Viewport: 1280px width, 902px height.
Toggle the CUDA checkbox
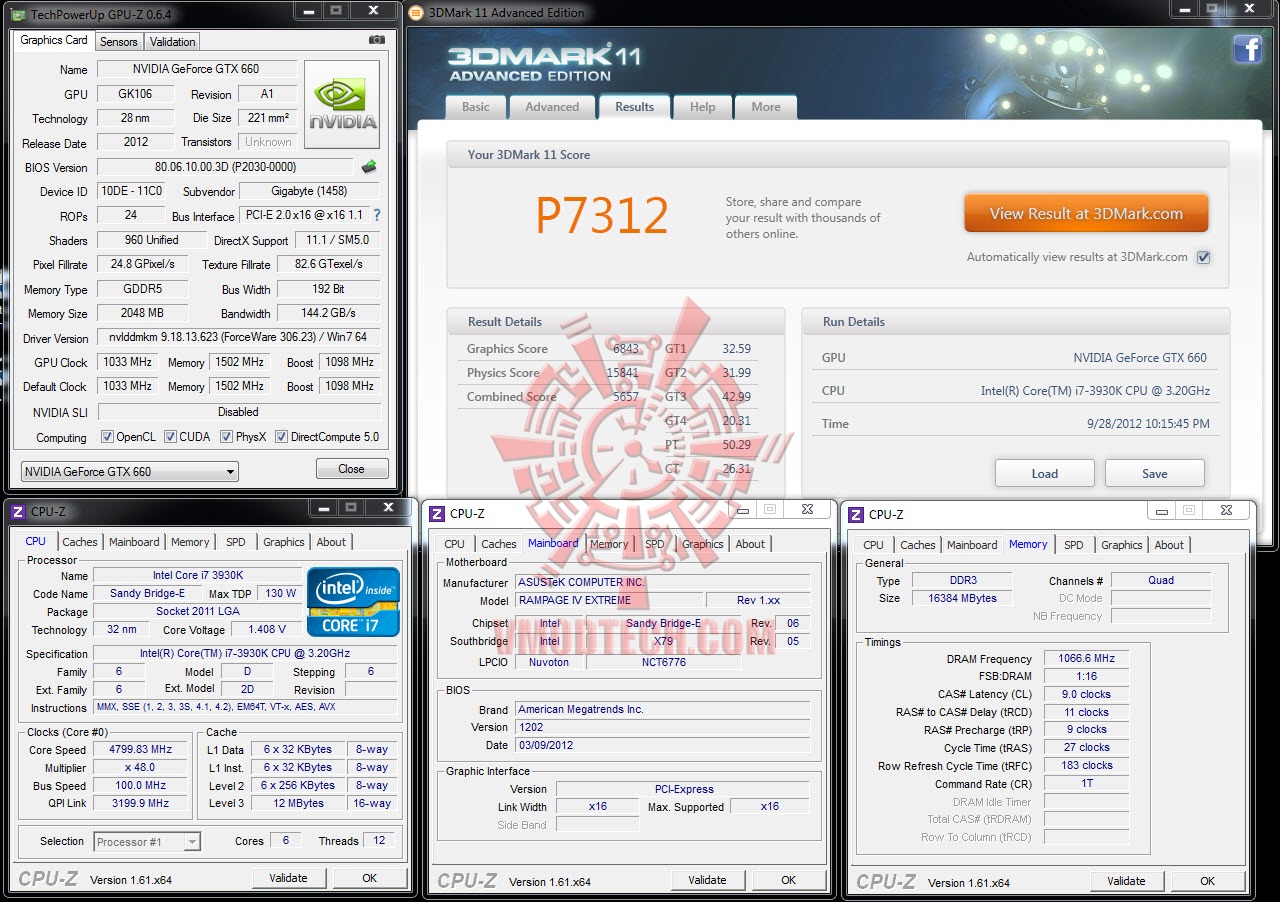point(171,437)
